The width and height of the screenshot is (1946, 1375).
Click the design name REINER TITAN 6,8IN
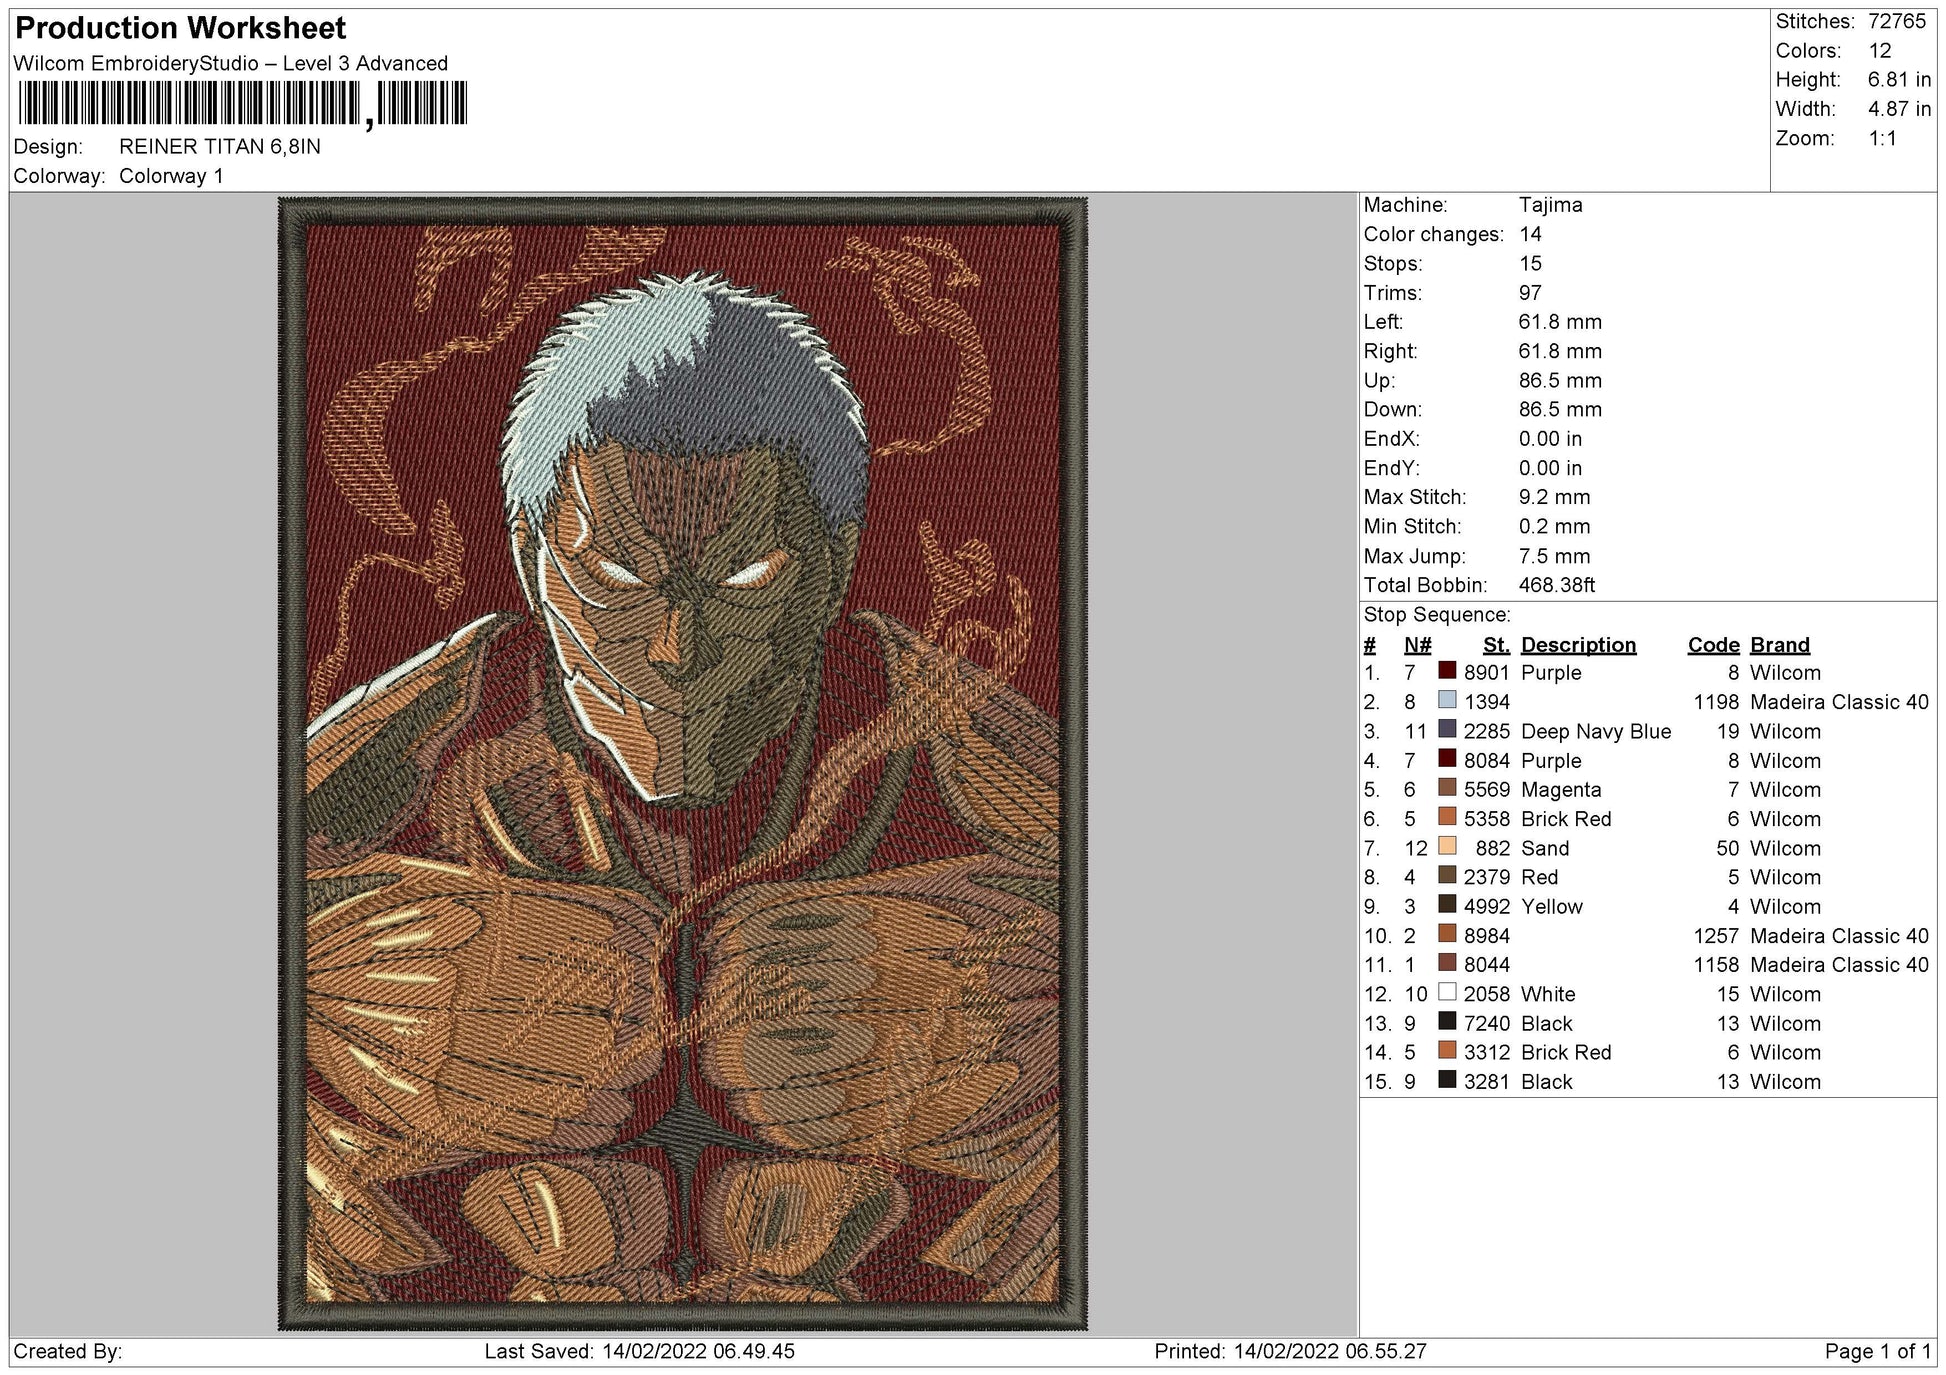pos(220,147)
